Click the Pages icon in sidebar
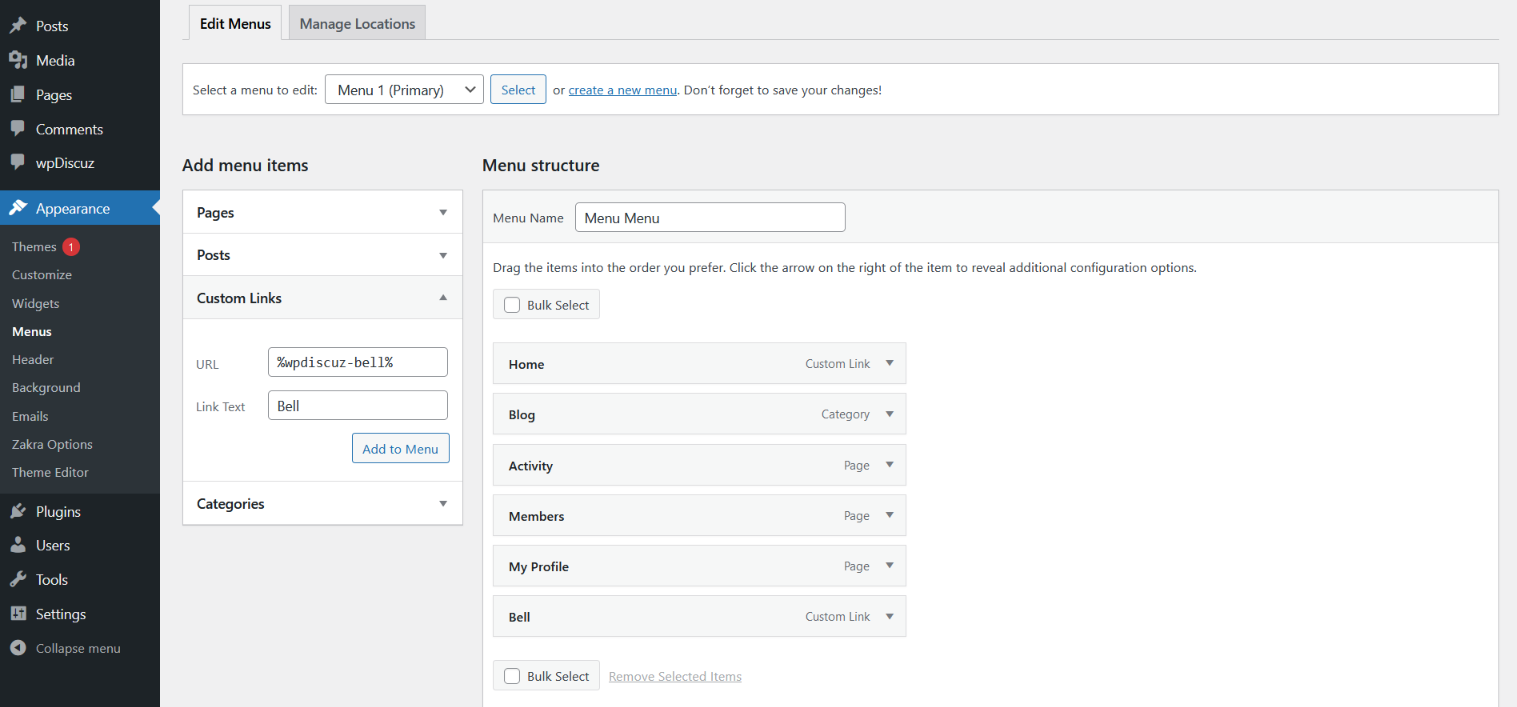This screenshot has width=1517, height=707. (18, 95)
